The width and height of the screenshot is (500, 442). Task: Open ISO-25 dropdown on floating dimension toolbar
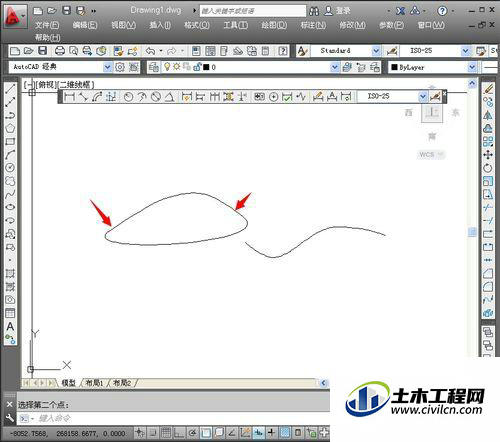click(423, 97)
